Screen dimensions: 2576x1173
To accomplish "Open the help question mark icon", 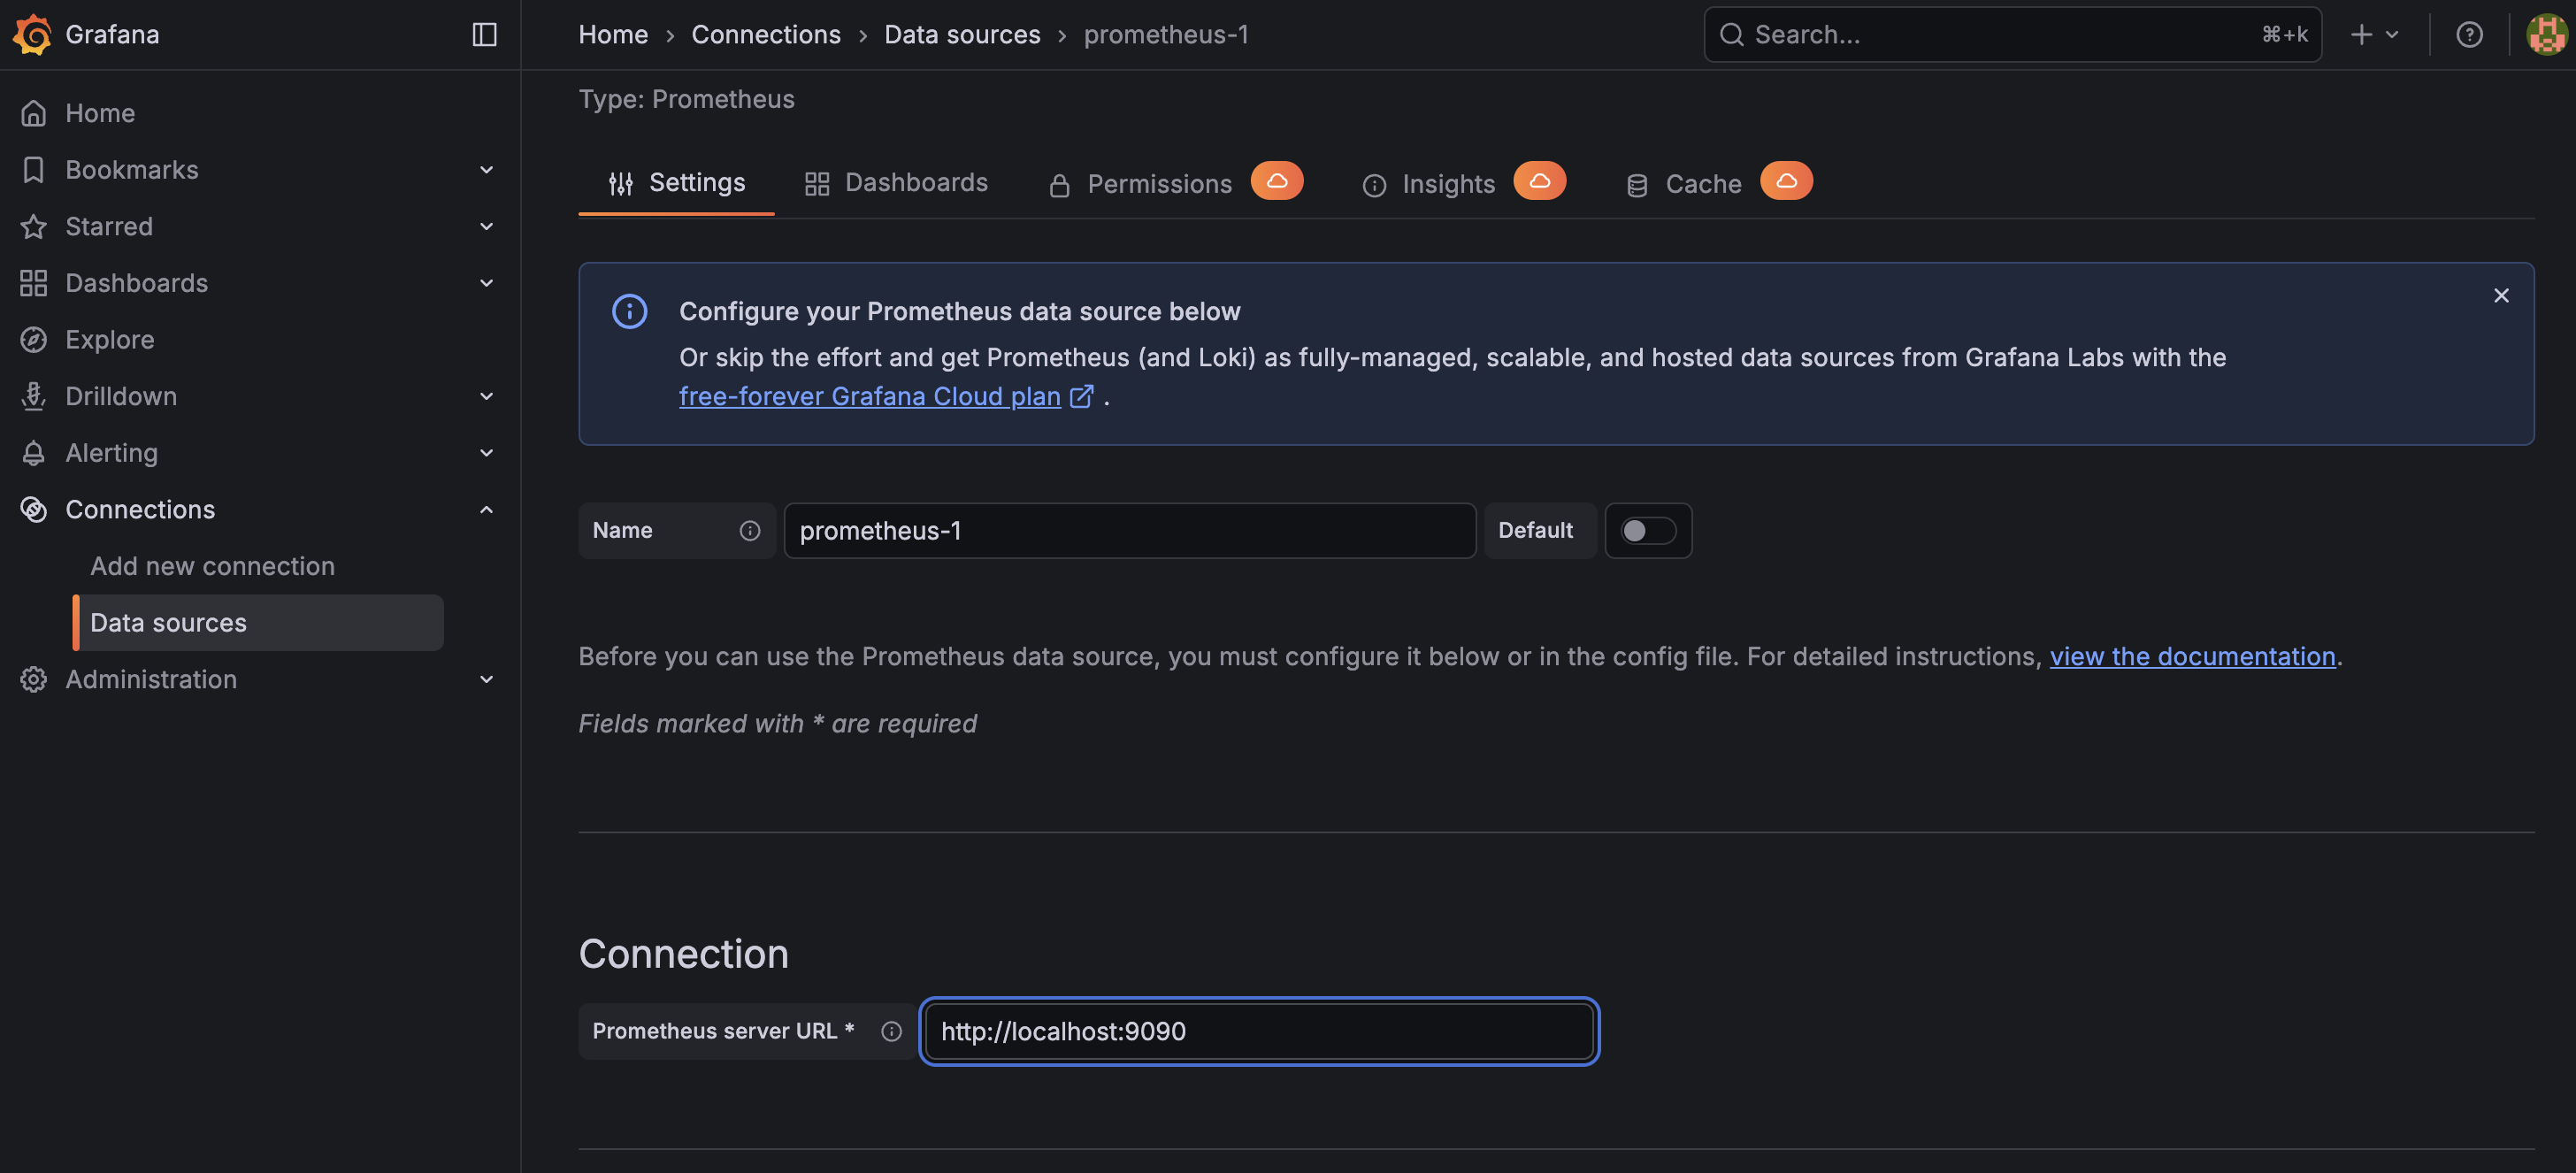I will coord(2469,35).
